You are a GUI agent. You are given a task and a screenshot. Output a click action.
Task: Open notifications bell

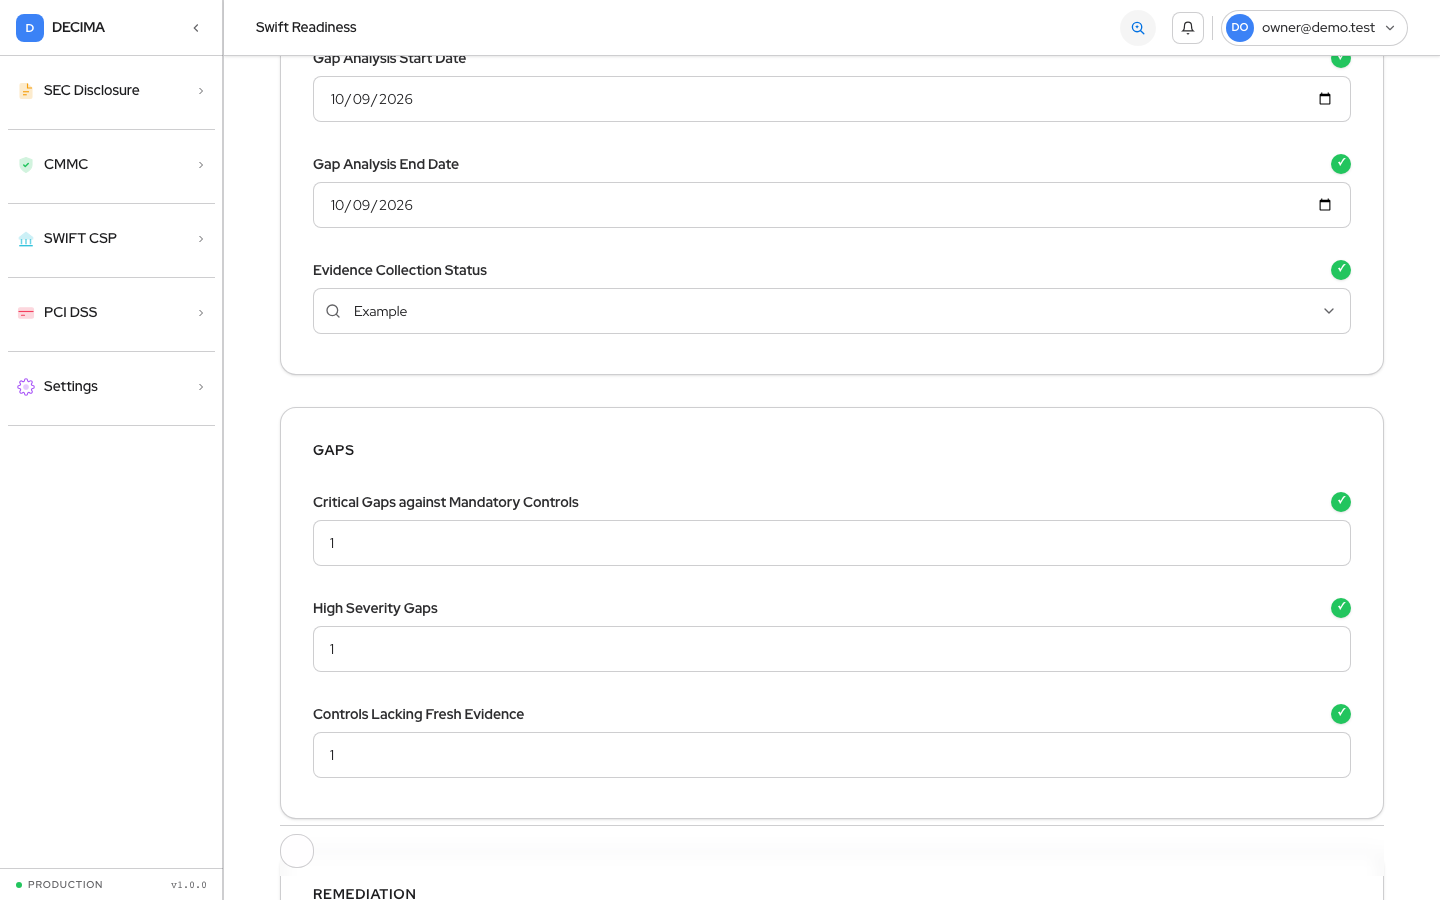pos(1188,28)
